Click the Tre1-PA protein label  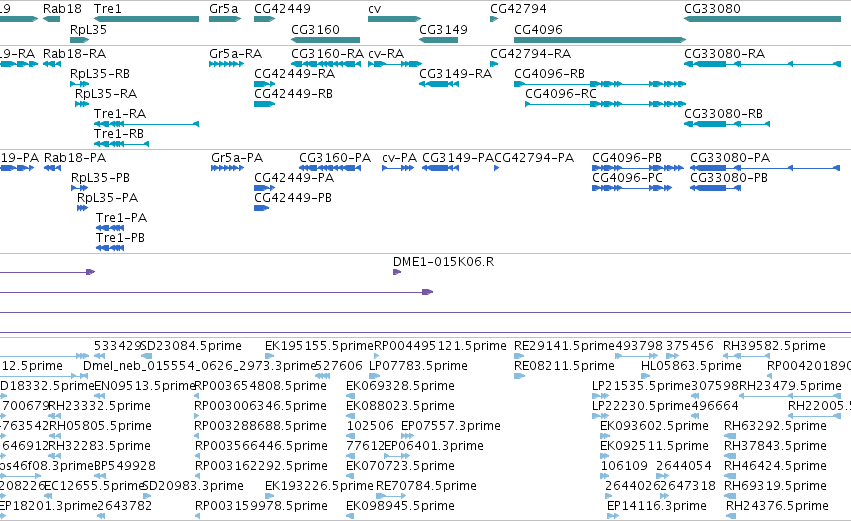pos(122,218)
